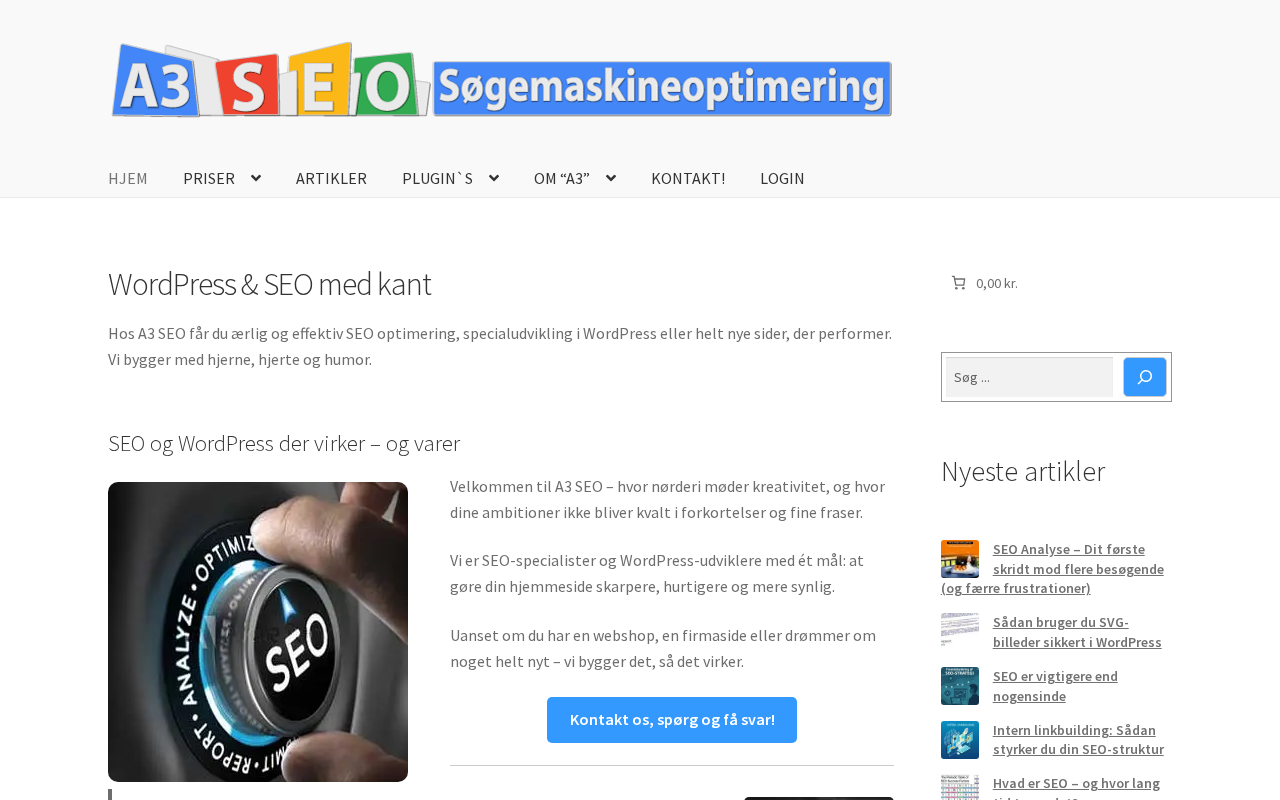Open the SVG-billeder article thumbnail
The height and width of the screenshot is (800, 1280).
(x=960, y=631)
